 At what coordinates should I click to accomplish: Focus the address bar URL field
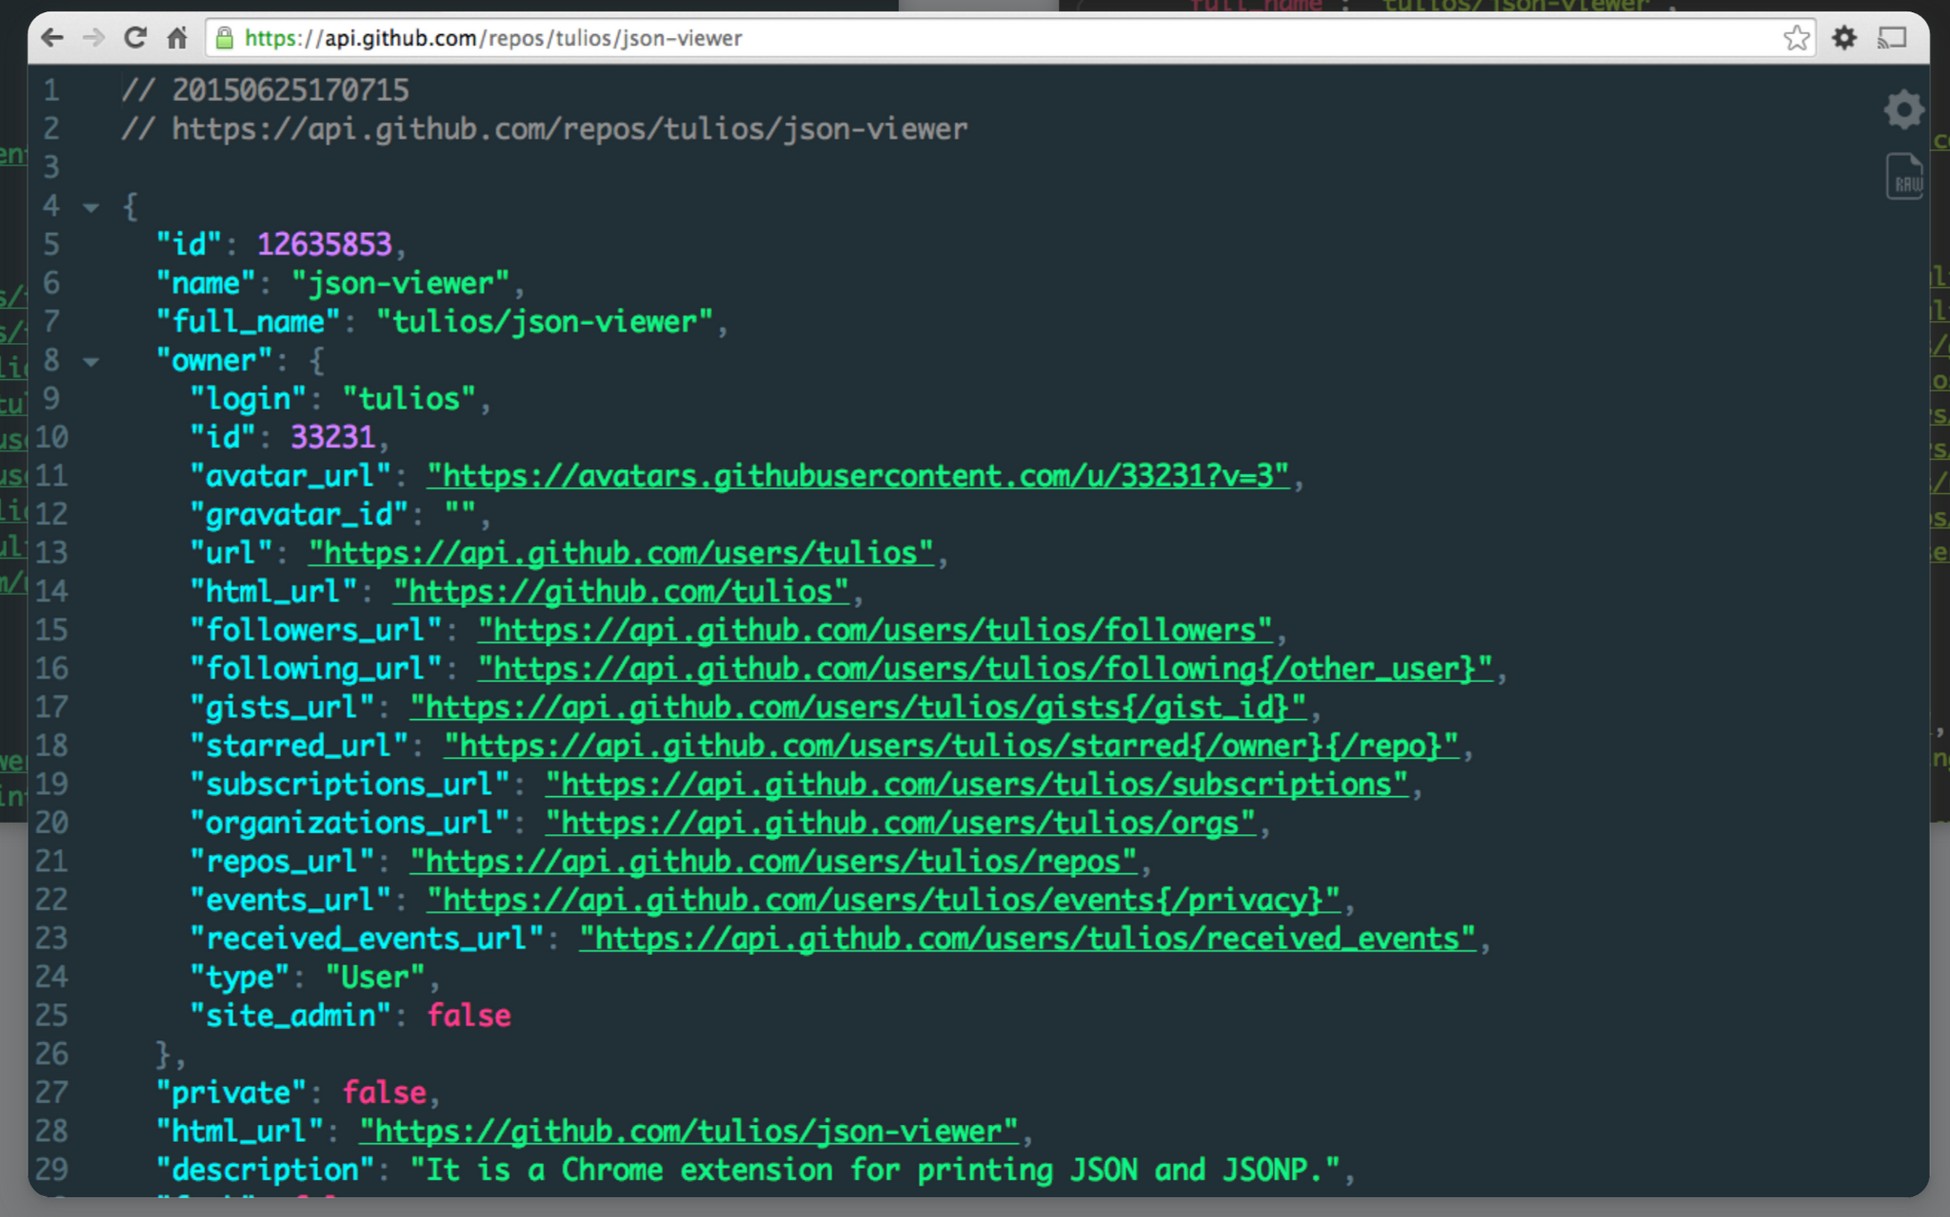[1010, 38]
